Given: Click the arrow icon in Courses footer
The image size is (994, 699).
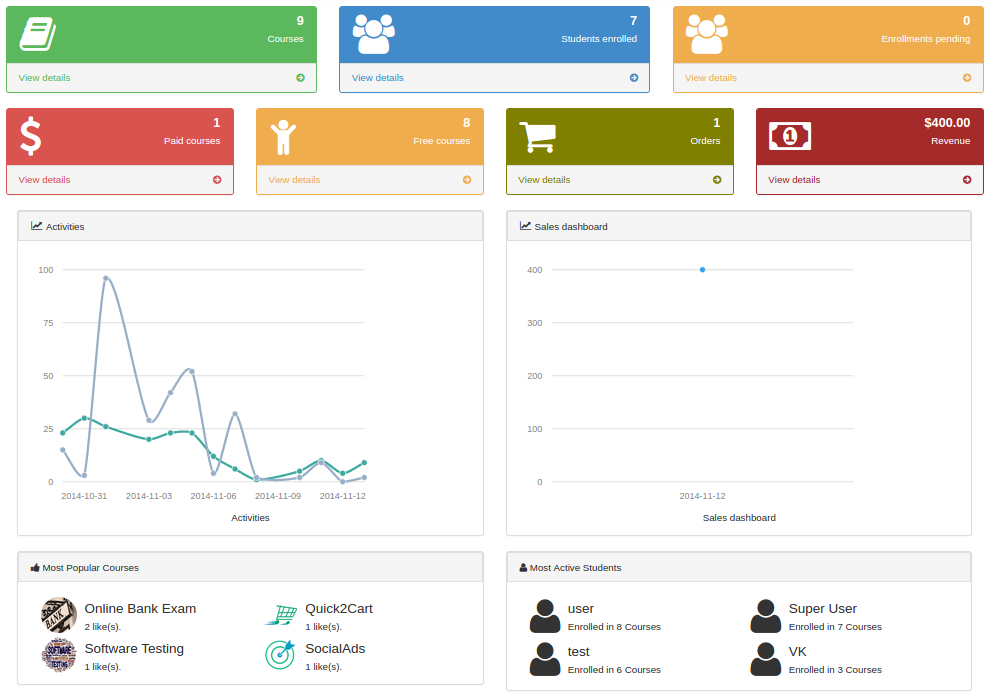Looking at the screenshot, I should [x=300, y=78].
